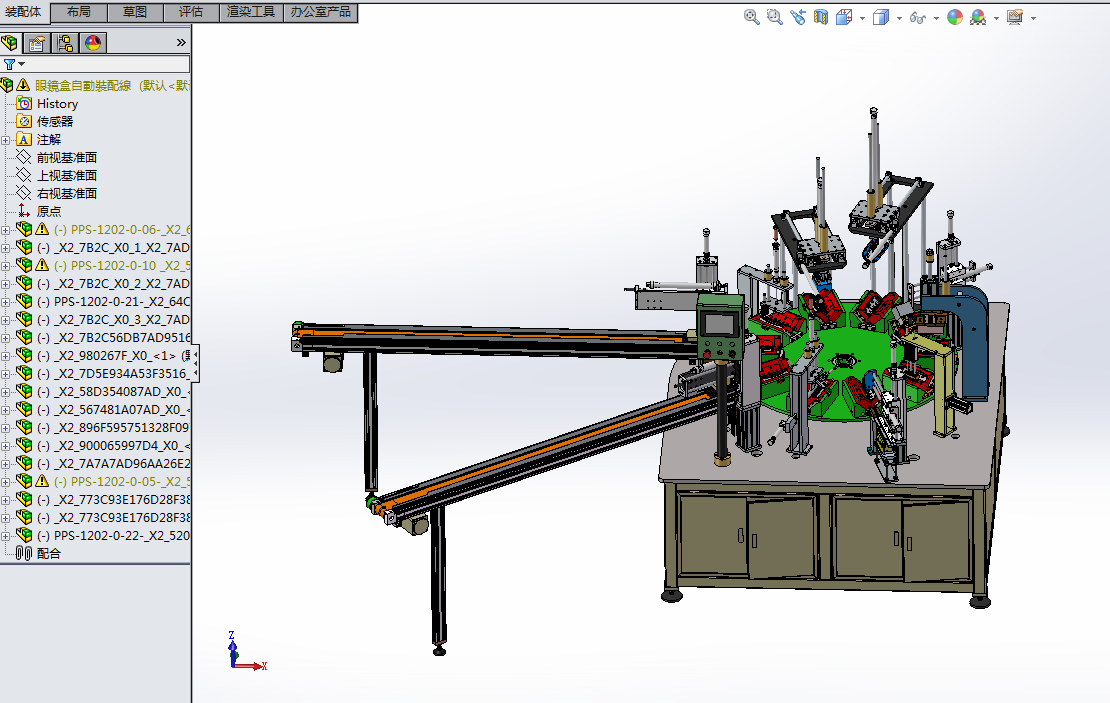Activate the Zoom to Area tool
The height and width of the screenshot is (703, 1110).
pyautogui.click(x=775, y=17)
